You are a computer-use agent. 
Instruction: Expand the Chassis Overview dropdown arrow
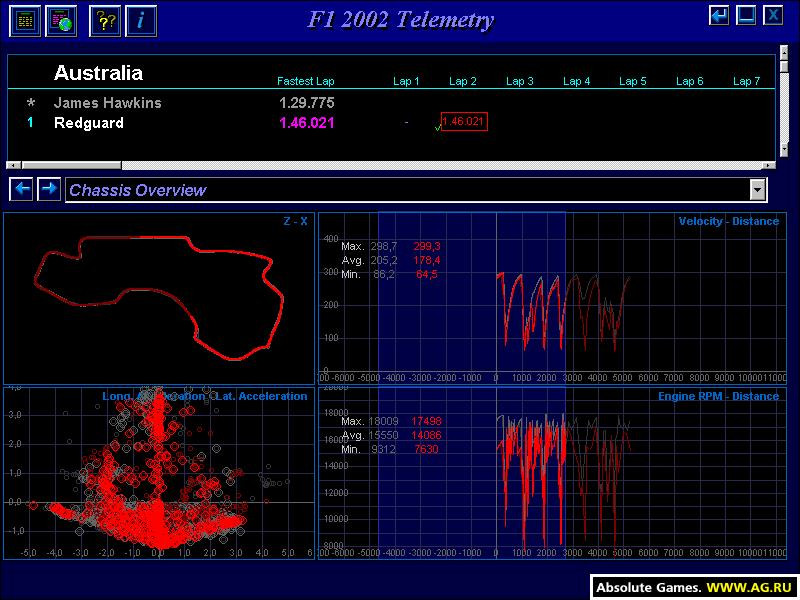pos(758,190)
